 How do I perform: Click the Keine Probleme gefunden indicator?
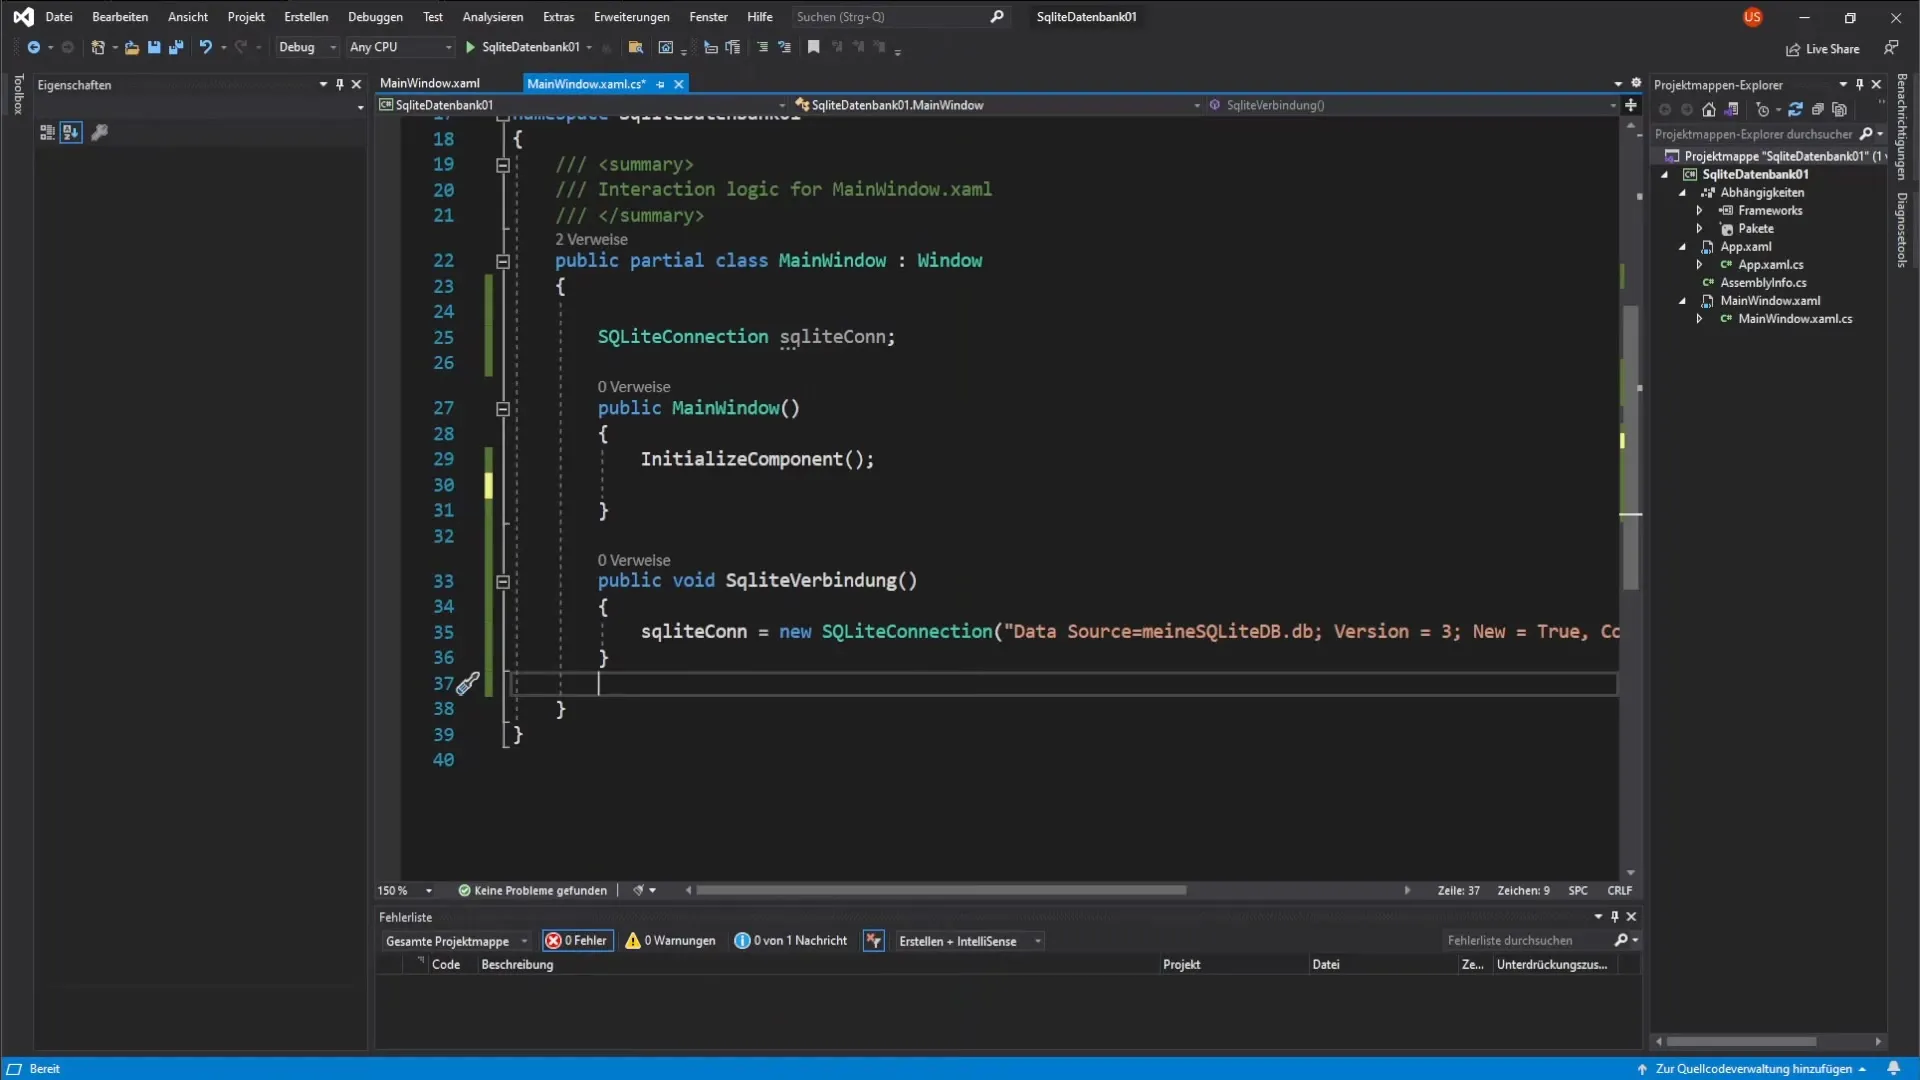tap(532, 891)
